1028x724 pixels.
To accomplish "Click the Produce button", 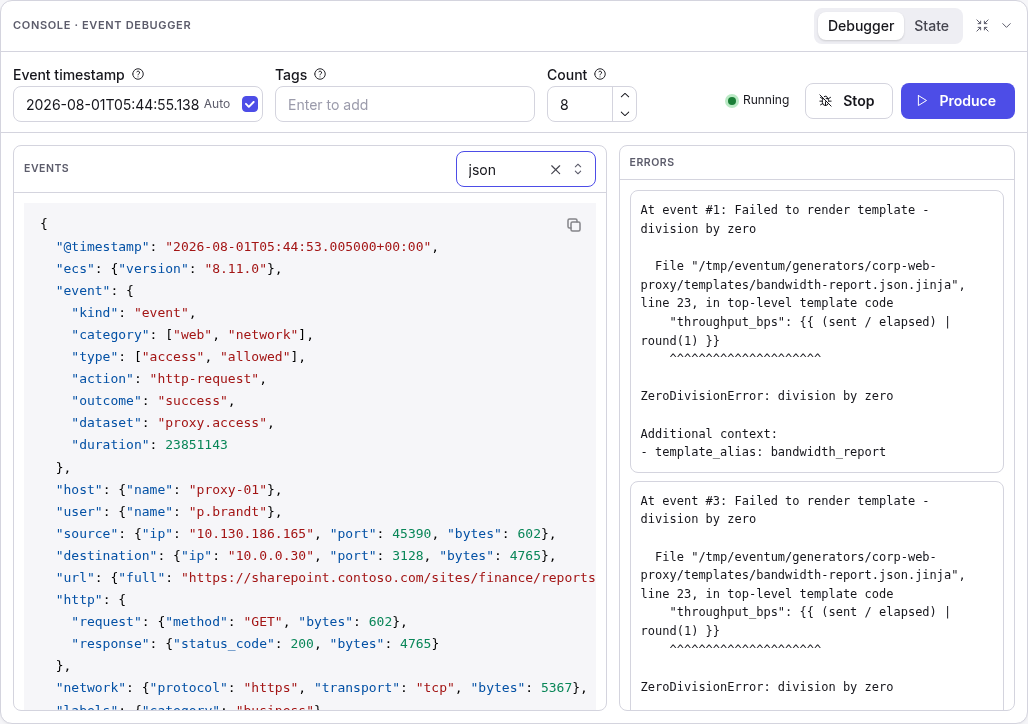I will point(957,101).
